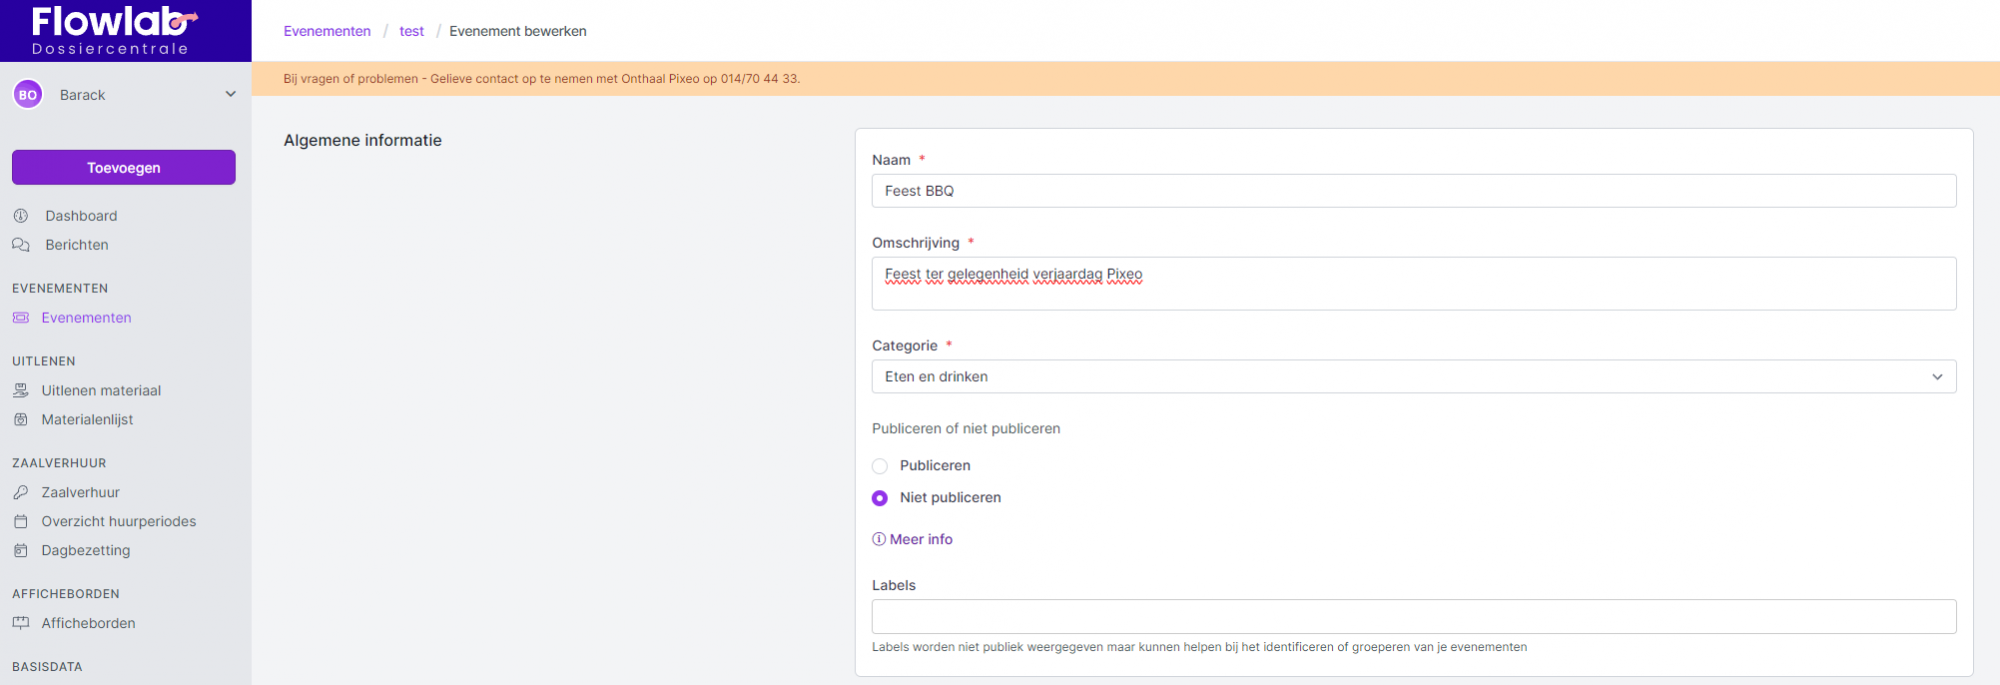Click the Zaalverhuur key icon
2000x685 pixels.
pos(21,493)
